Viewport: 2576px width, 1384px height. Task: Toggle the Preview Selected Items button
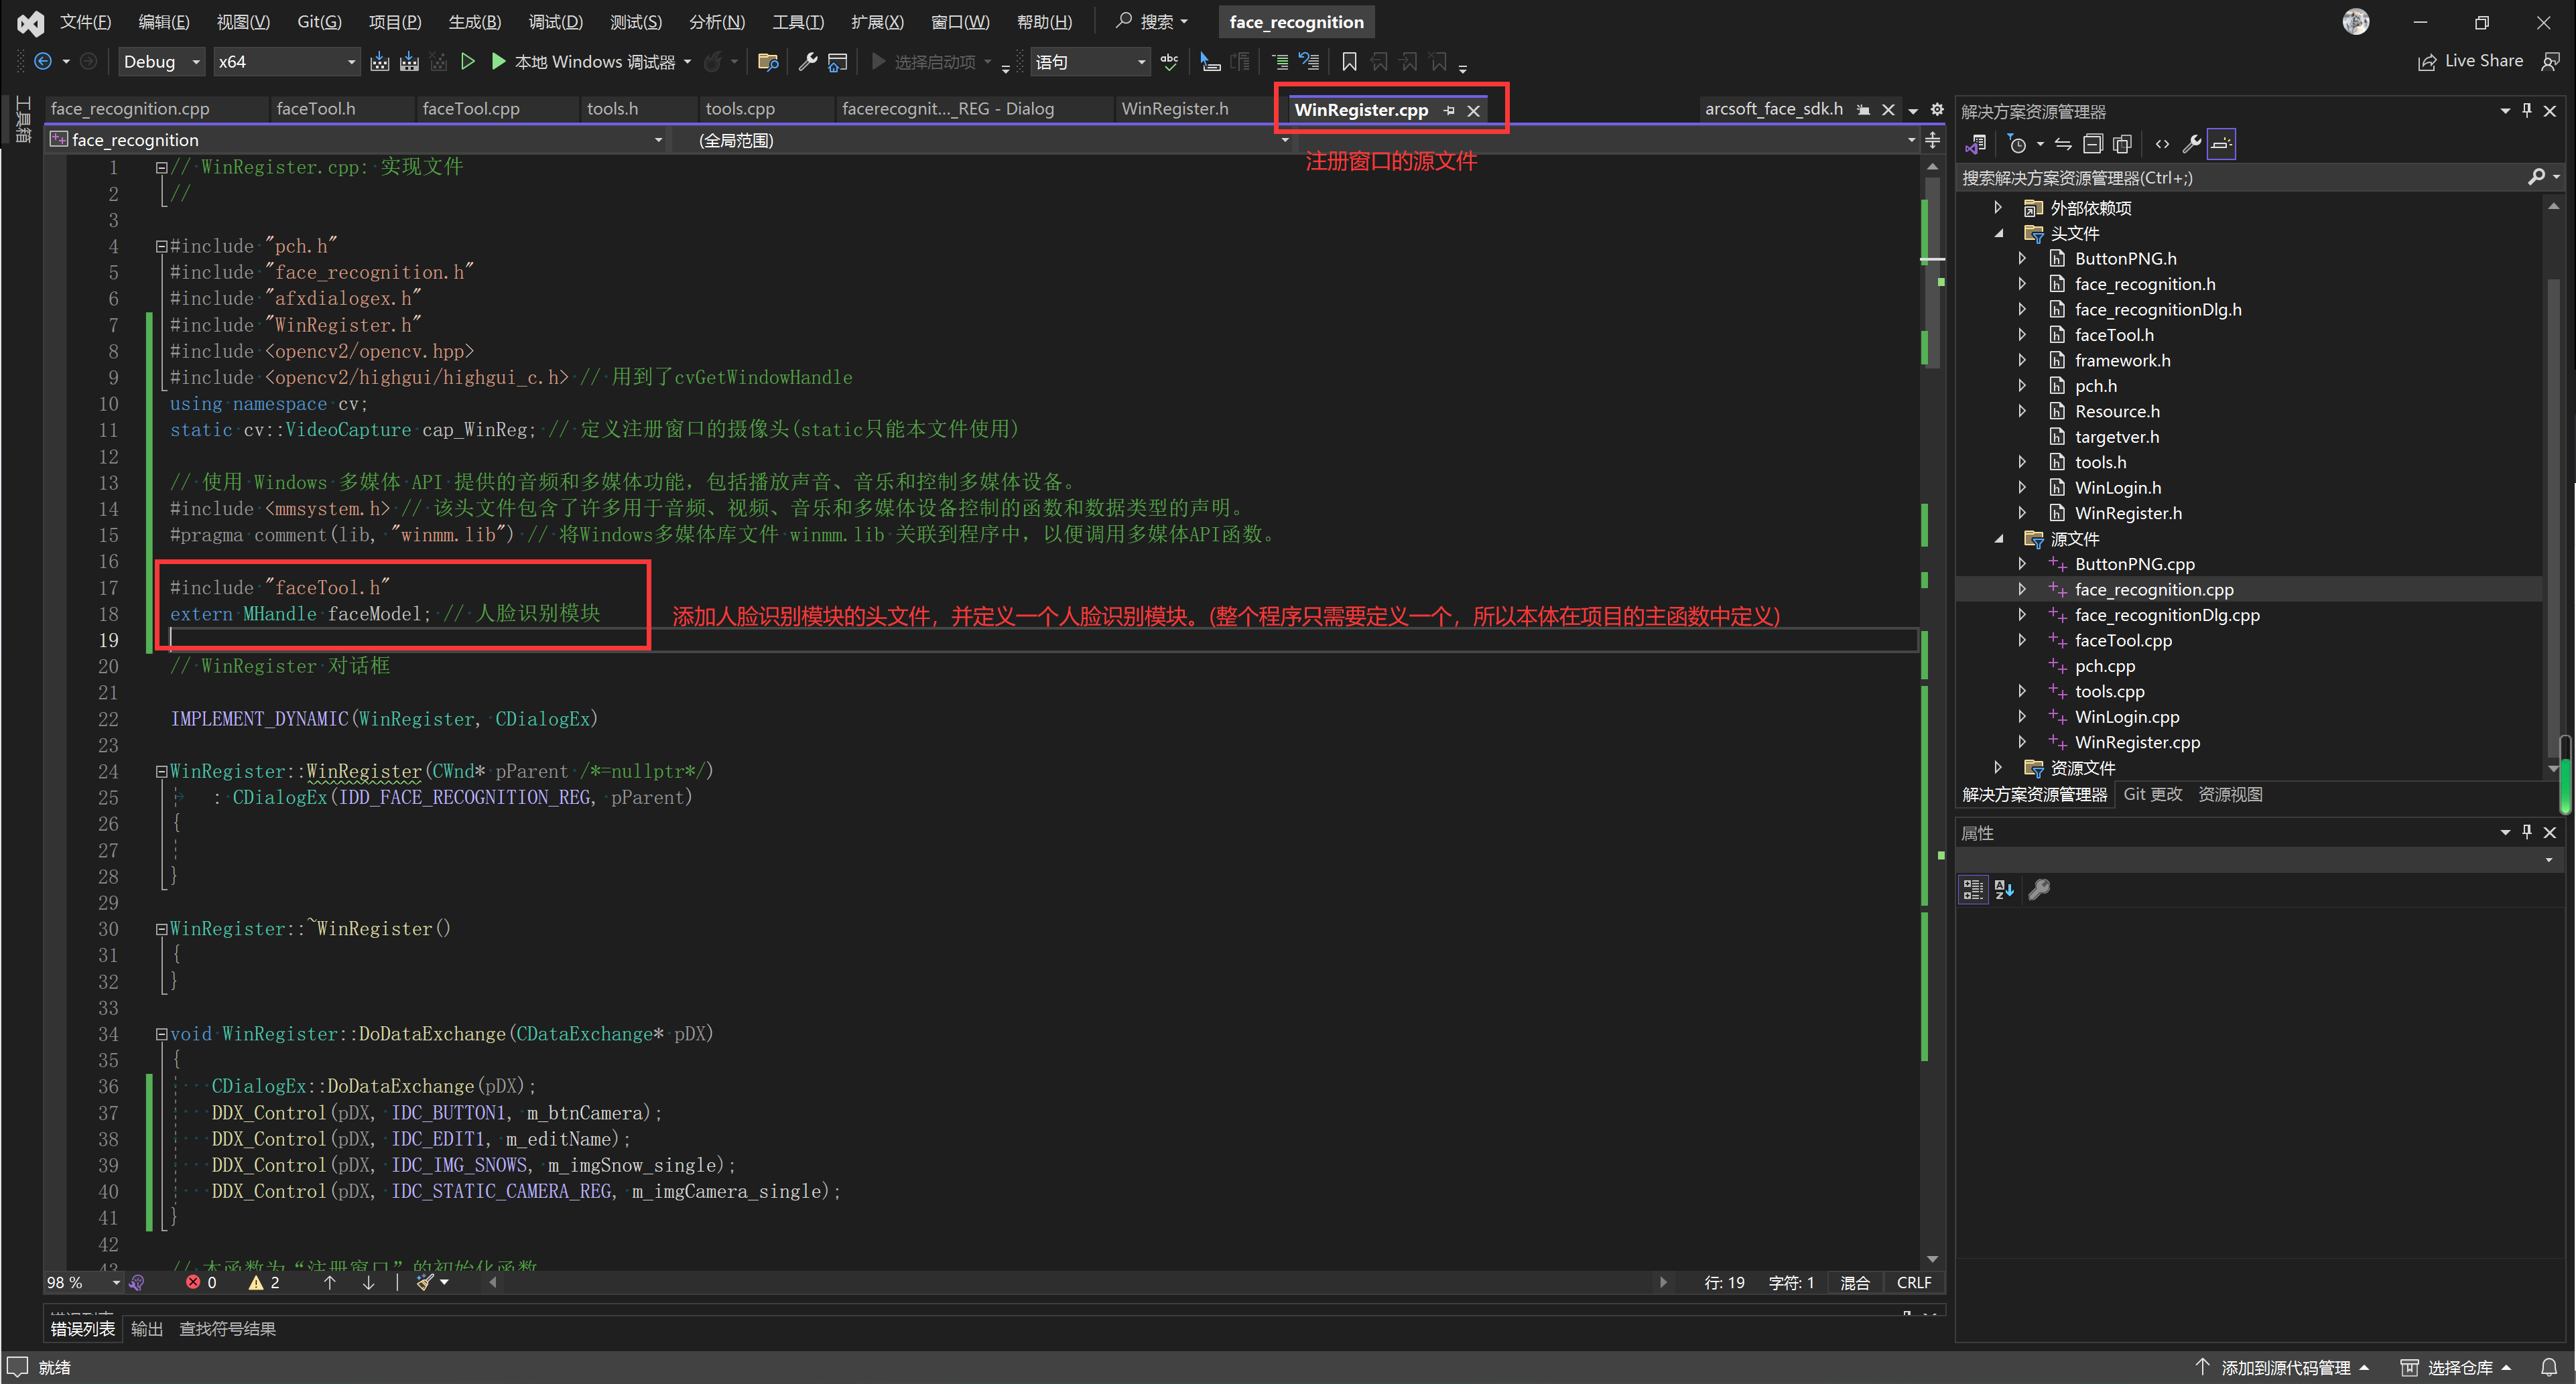[x=2221, y=144]
